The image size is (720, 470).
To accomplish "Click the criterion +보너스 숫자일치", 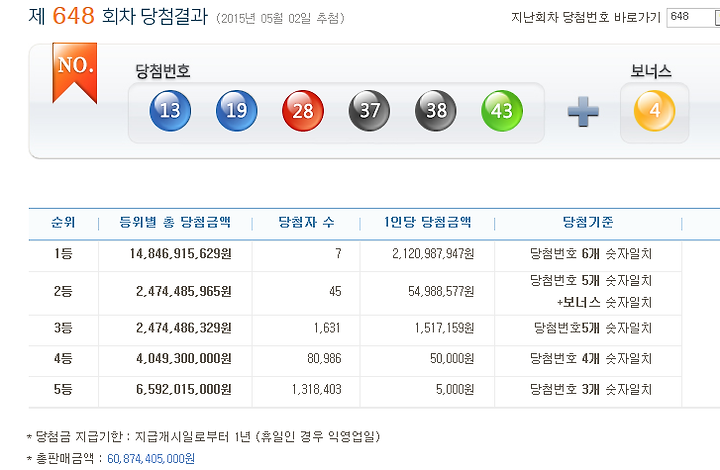I will point(604,302).
